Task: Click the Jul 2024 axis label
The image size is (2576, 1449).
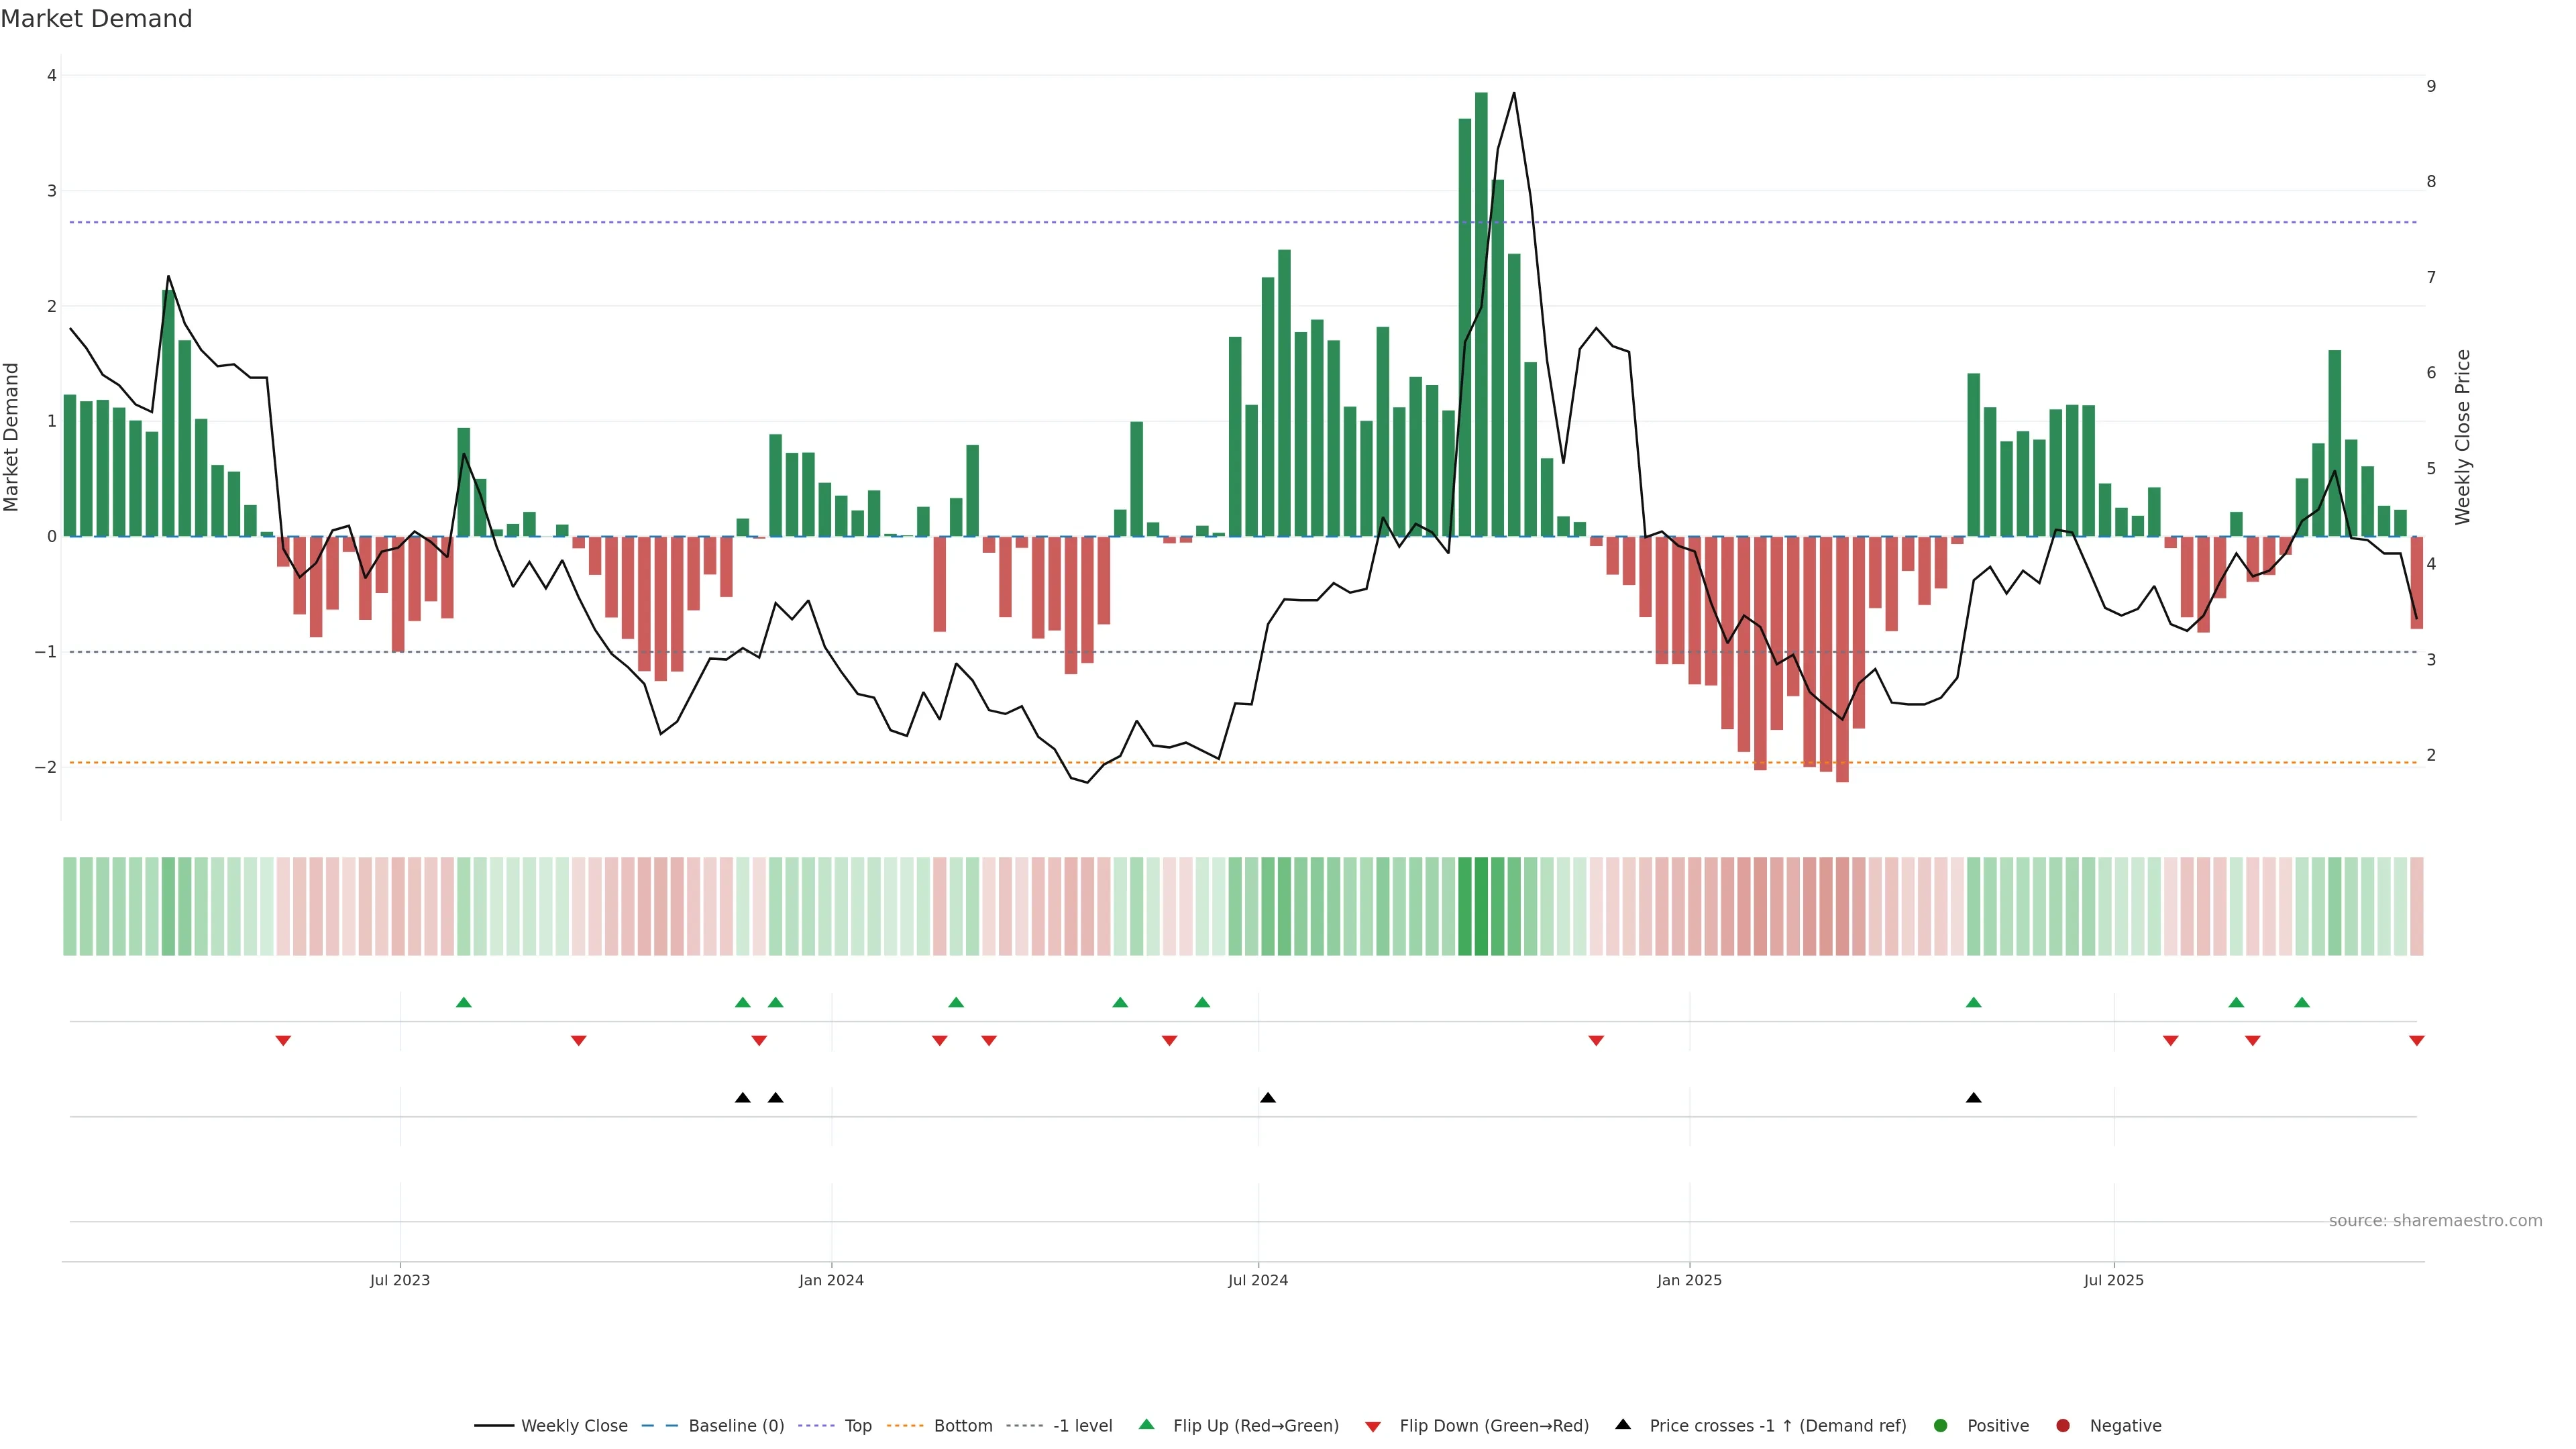Action: tap(1258, 1280)
